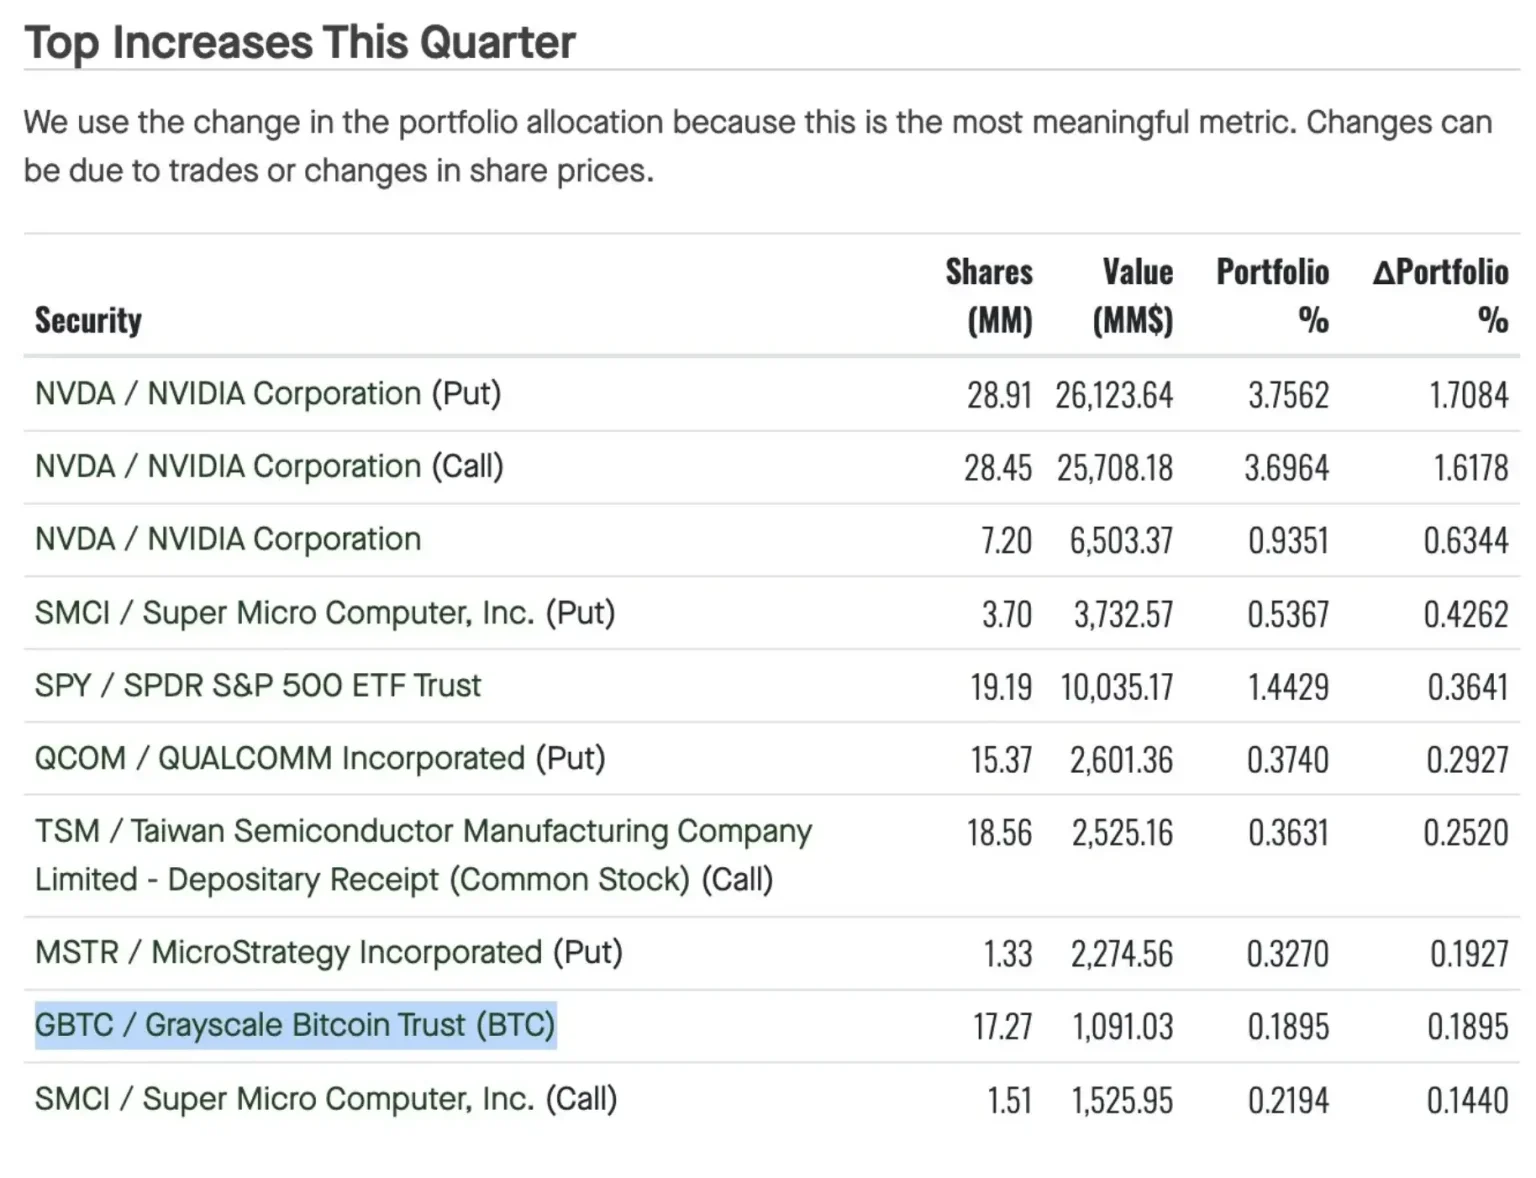
Task: Select the QCOM value 2,601.36
Action: tap(1121, 760)
